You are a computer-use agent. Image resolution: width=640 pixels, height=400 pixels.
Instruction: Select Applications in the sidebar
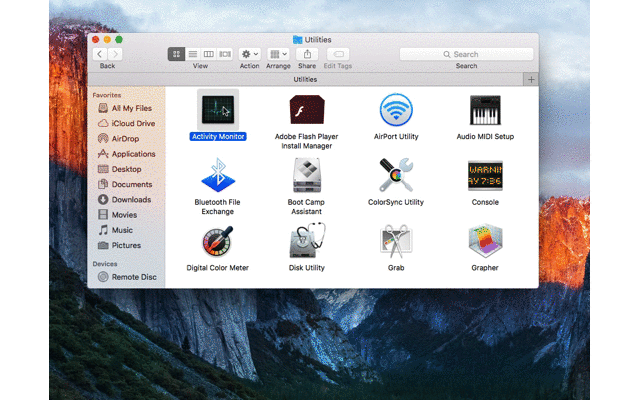coord(133,154)
